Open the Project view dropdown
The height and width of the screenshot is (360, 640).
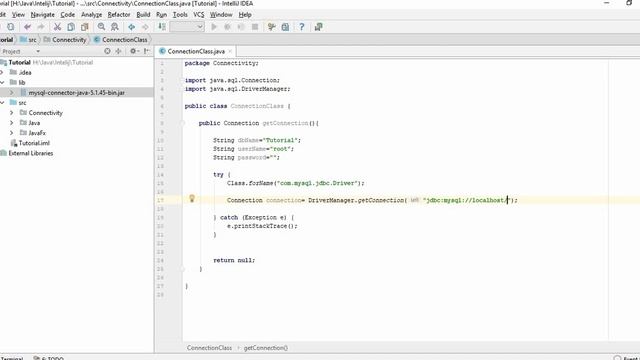(38, 51)
